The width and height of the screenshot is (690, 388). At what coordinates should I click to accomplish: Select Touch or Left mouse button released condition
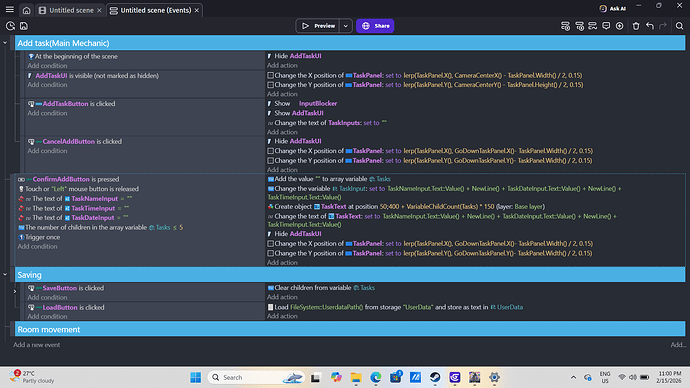[x=78, y=189]
